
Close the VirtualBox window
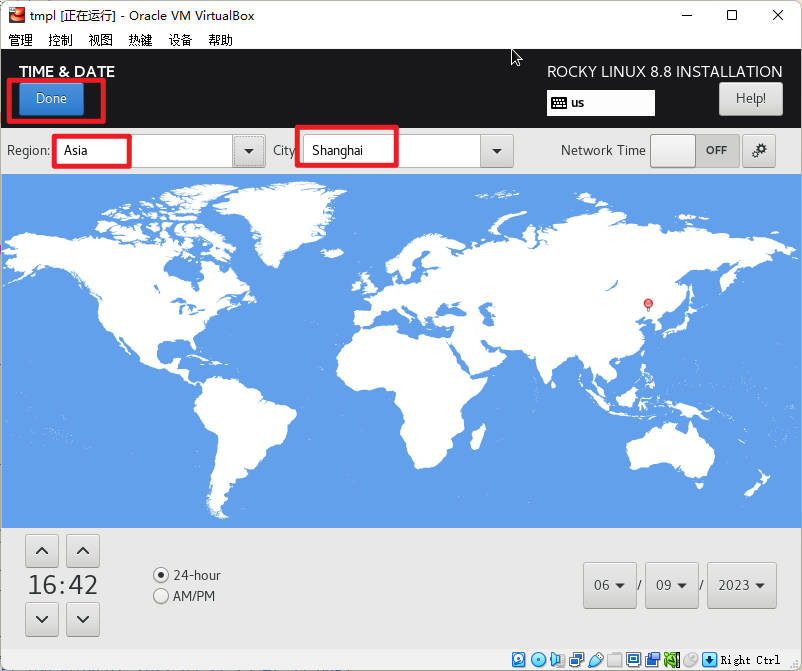pos(777,15)
